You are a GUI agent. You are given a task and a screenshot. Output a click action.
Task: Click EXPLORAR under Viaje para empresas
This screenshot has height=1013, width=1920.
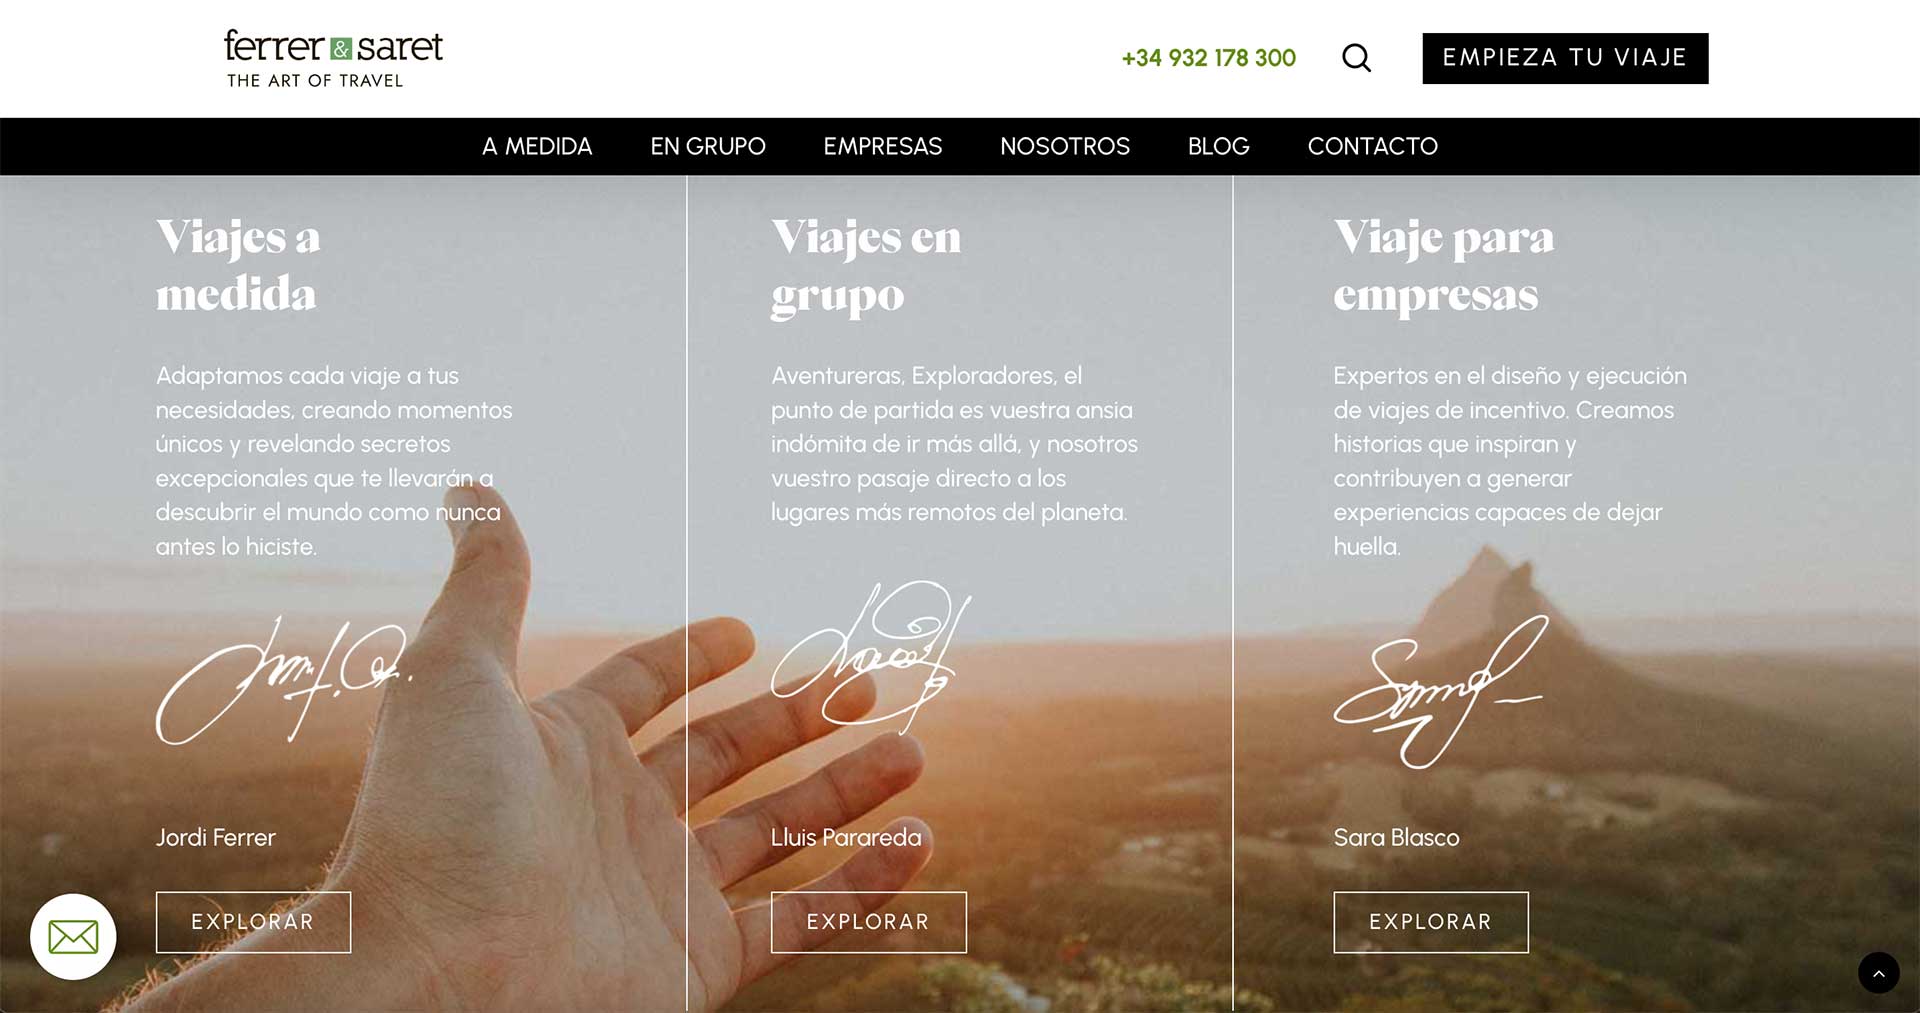tap(1430, 922)
